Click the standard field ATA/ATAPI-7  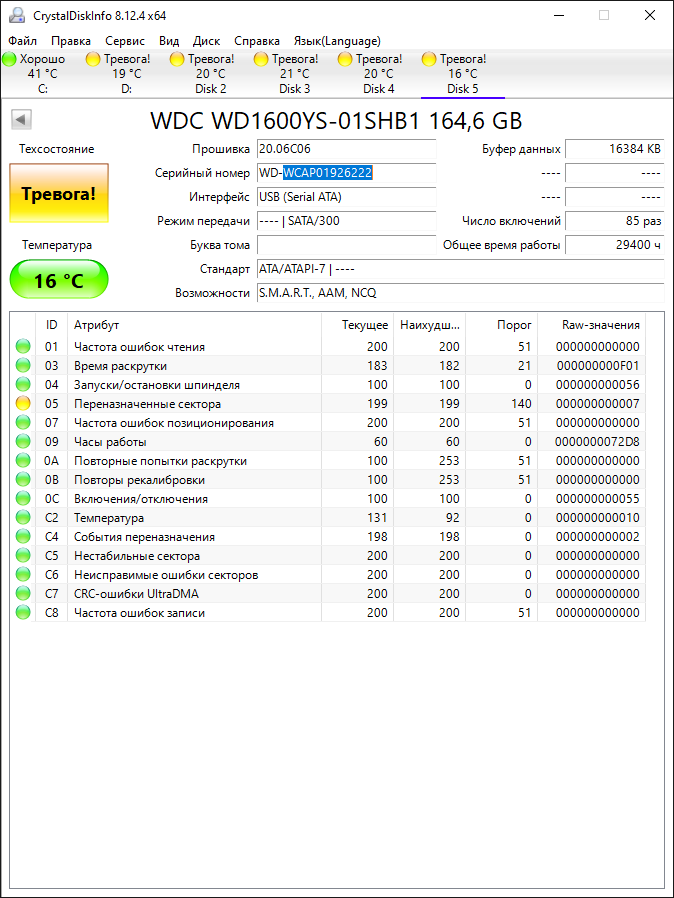pyautogui.click(x=460, y=269)
